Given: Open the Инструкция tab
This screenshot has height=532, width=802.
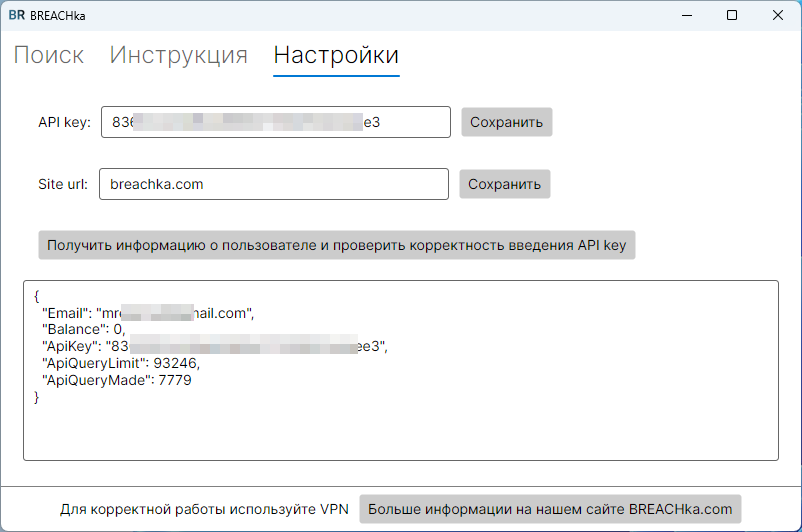Looking at the screenshot, I should (179, 55).
